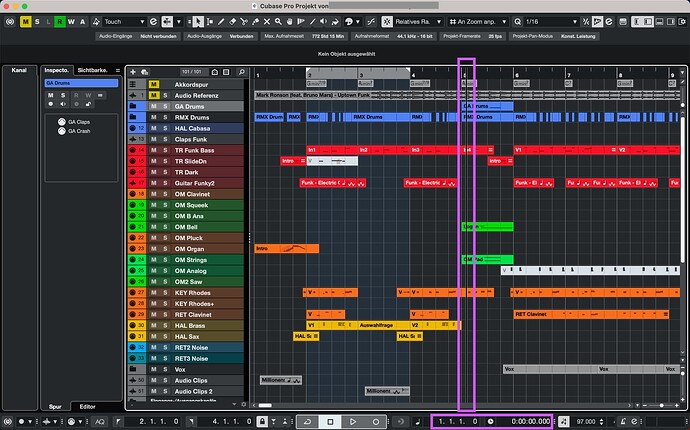The width and height of the screenshot is (690, 430).
Task: Click the Add Track plus icon
Action: 133,72
